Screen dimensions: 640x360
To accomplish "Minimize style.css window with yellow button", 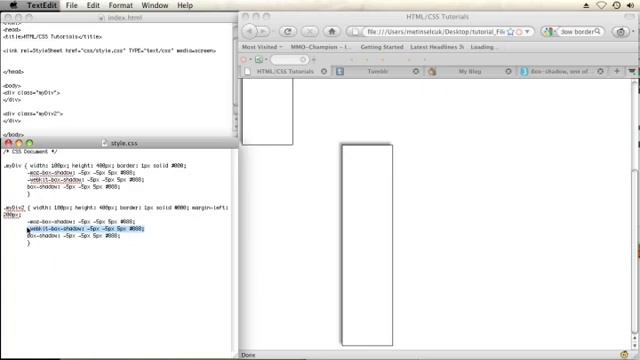I will (19, 143).
